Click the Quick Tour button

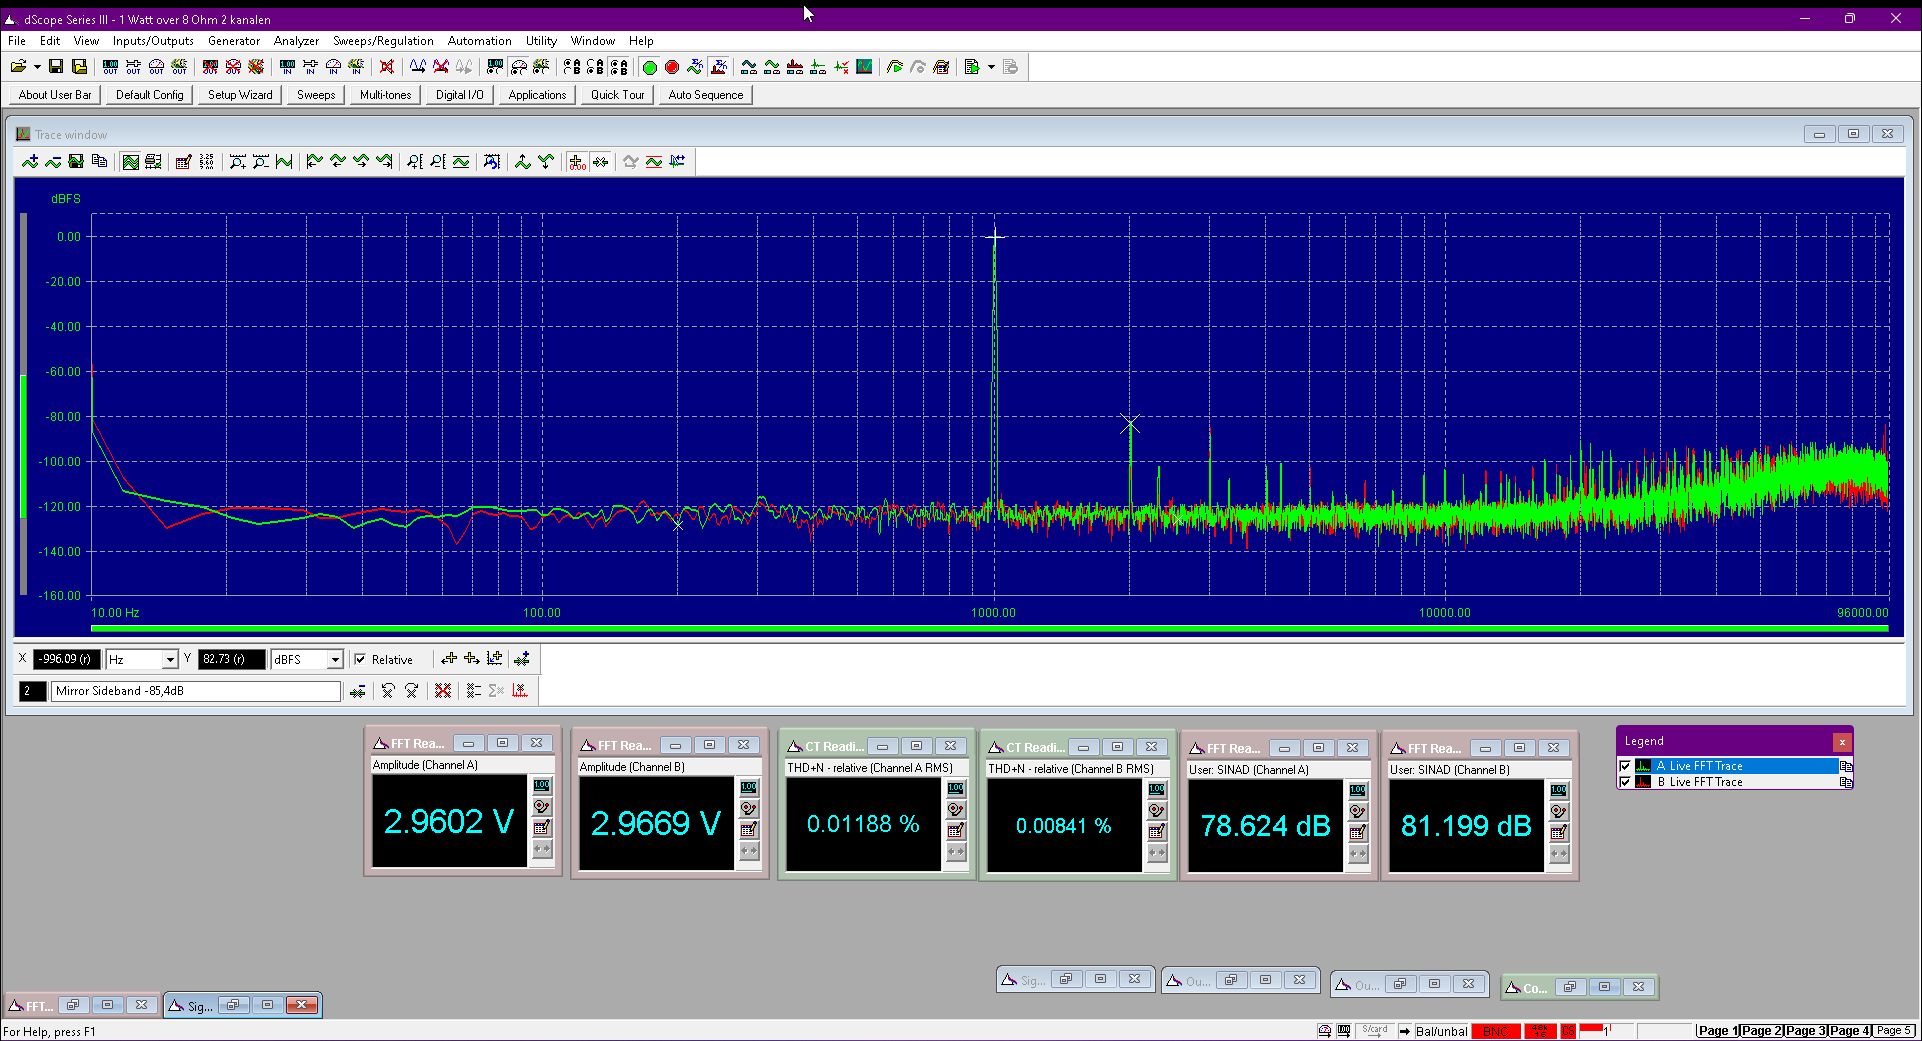(618, 95)
